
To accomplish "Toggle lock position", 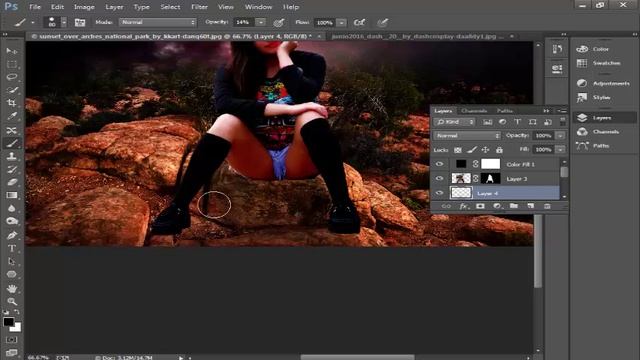I will point(485,150).
